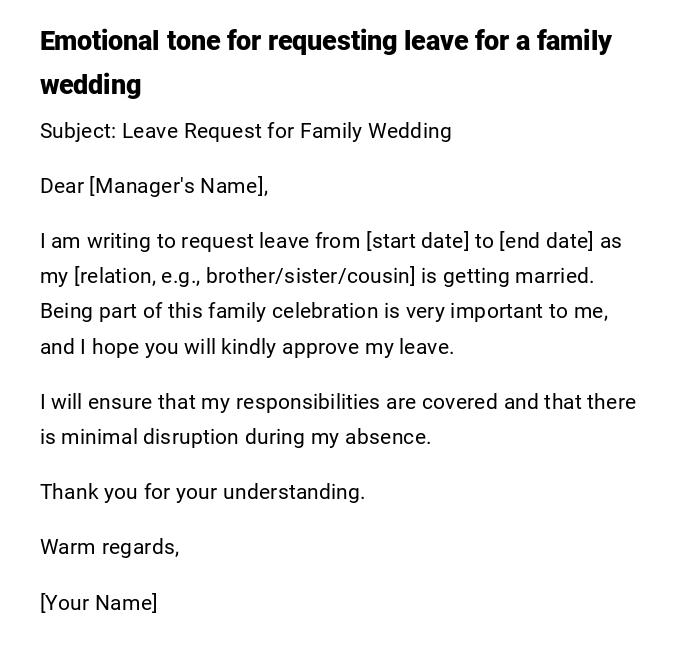Click the [Manager's Name] placeholder
Viewport: 700px width, 665px height.
pyautogui.click(x=178, y=186)
